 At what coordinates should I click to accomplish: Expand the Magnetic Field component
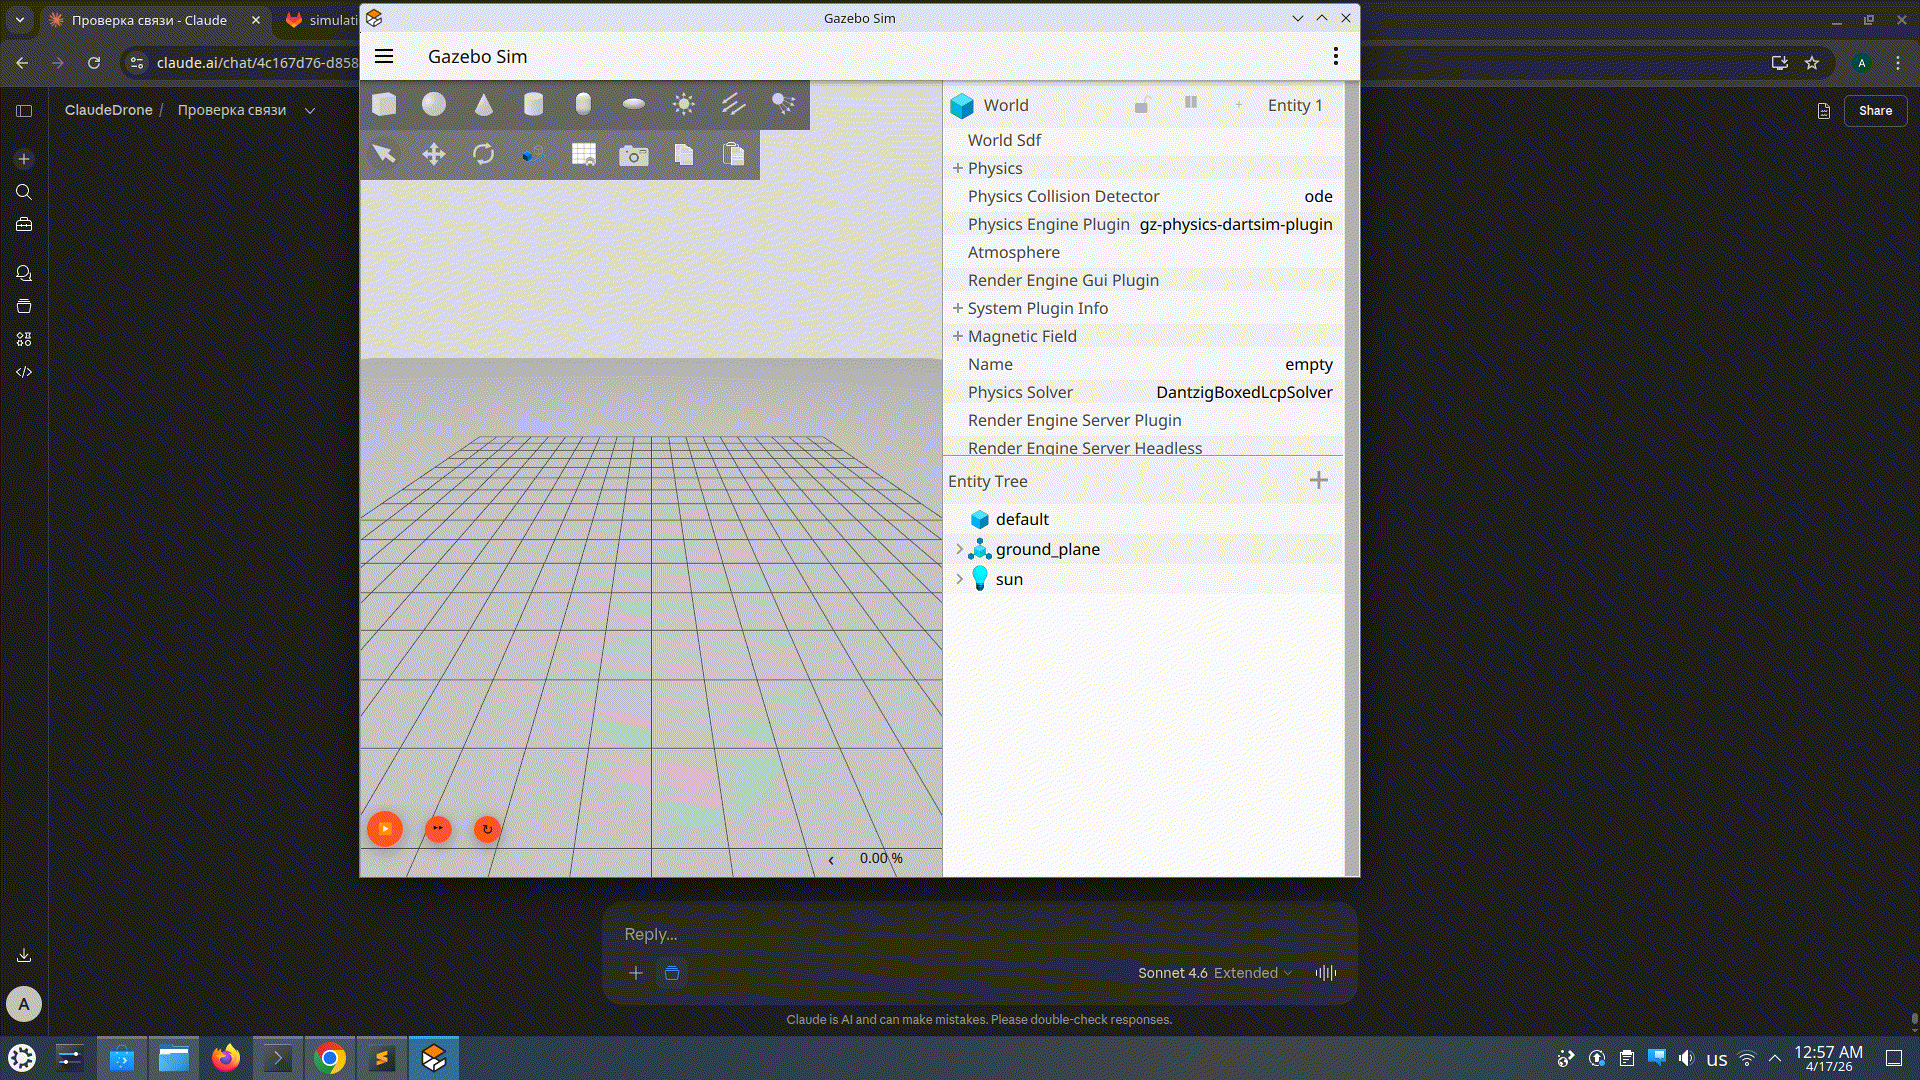pos(958,336)
